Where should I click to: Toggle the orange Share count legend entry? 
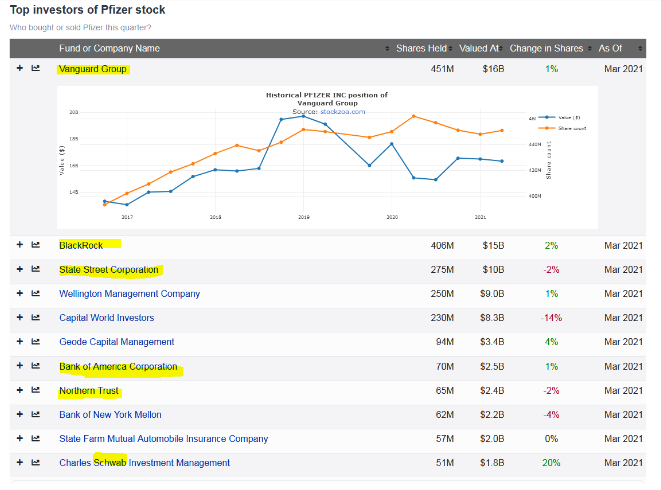tap(562, 128)
